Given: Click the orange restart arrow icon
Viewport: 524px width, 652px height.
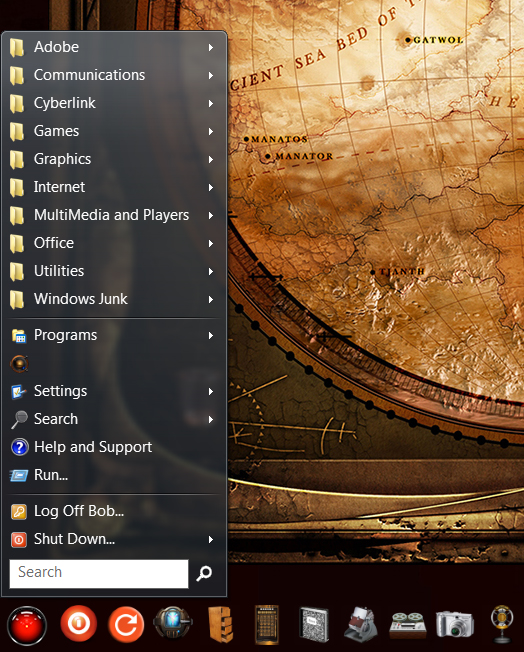Looking at the screenshot, I should click(126, 624).
